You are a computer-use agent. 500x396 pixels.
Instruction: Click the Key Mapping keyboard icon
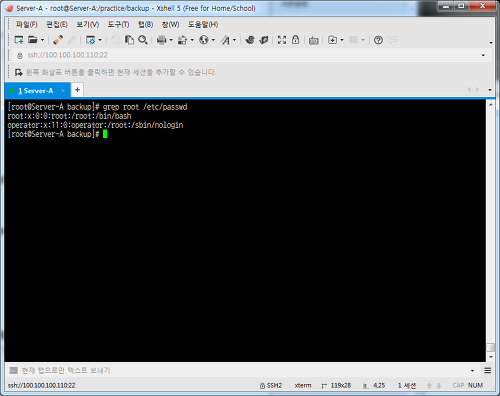pyautogui.click(x=314, y=41)
